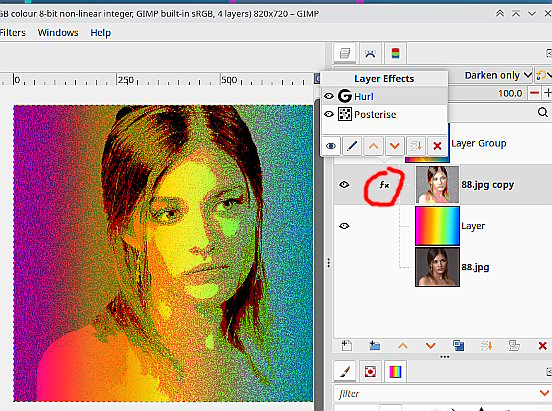Lower the selected effect with down arrow

395,146
